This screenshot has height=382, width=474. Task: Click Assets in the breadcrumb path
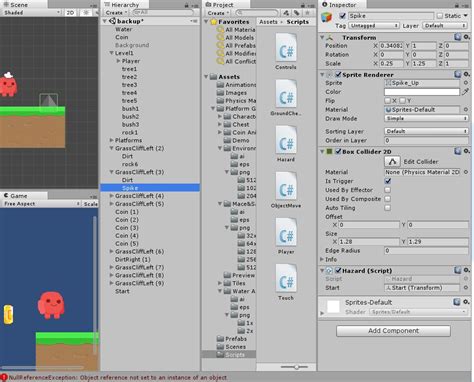[x=268, y=22]
